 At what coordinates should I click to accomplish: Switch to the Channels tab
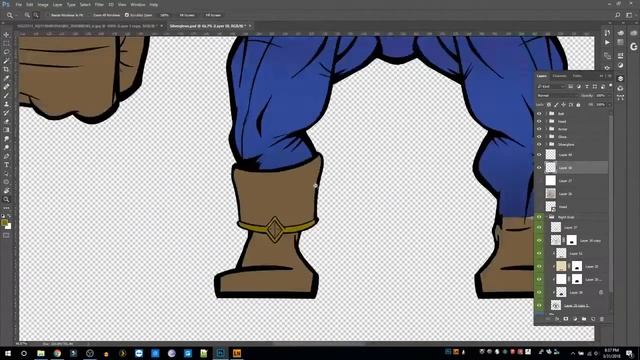[559, 76]
